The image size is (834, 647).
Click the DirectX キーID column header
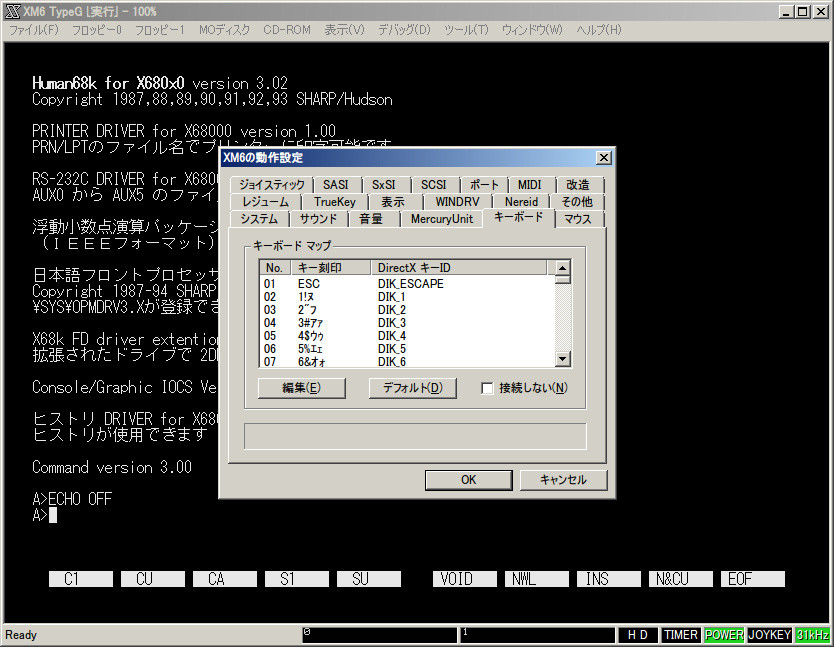458,268
